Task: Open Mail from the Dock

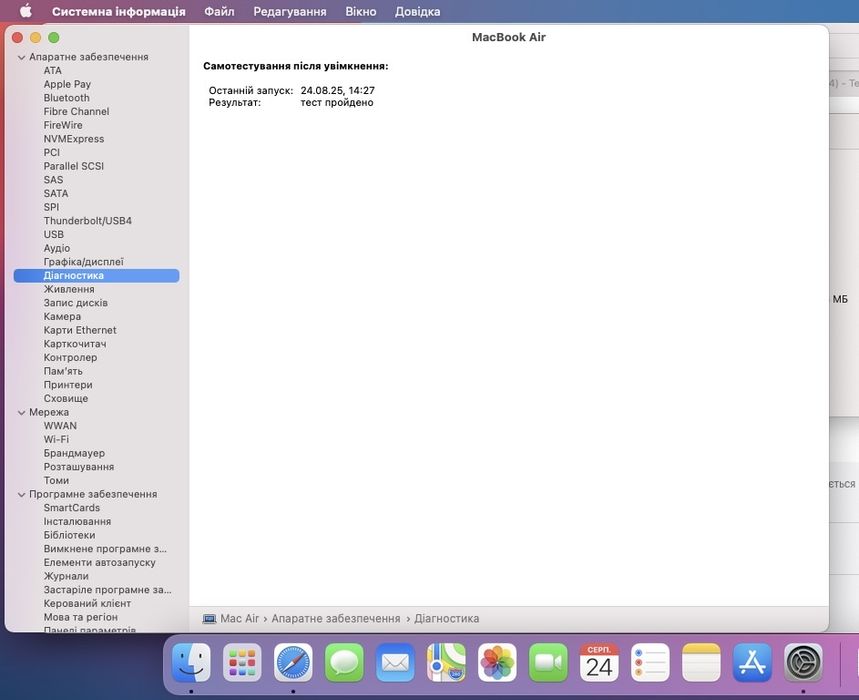Action: pos(395,663)
